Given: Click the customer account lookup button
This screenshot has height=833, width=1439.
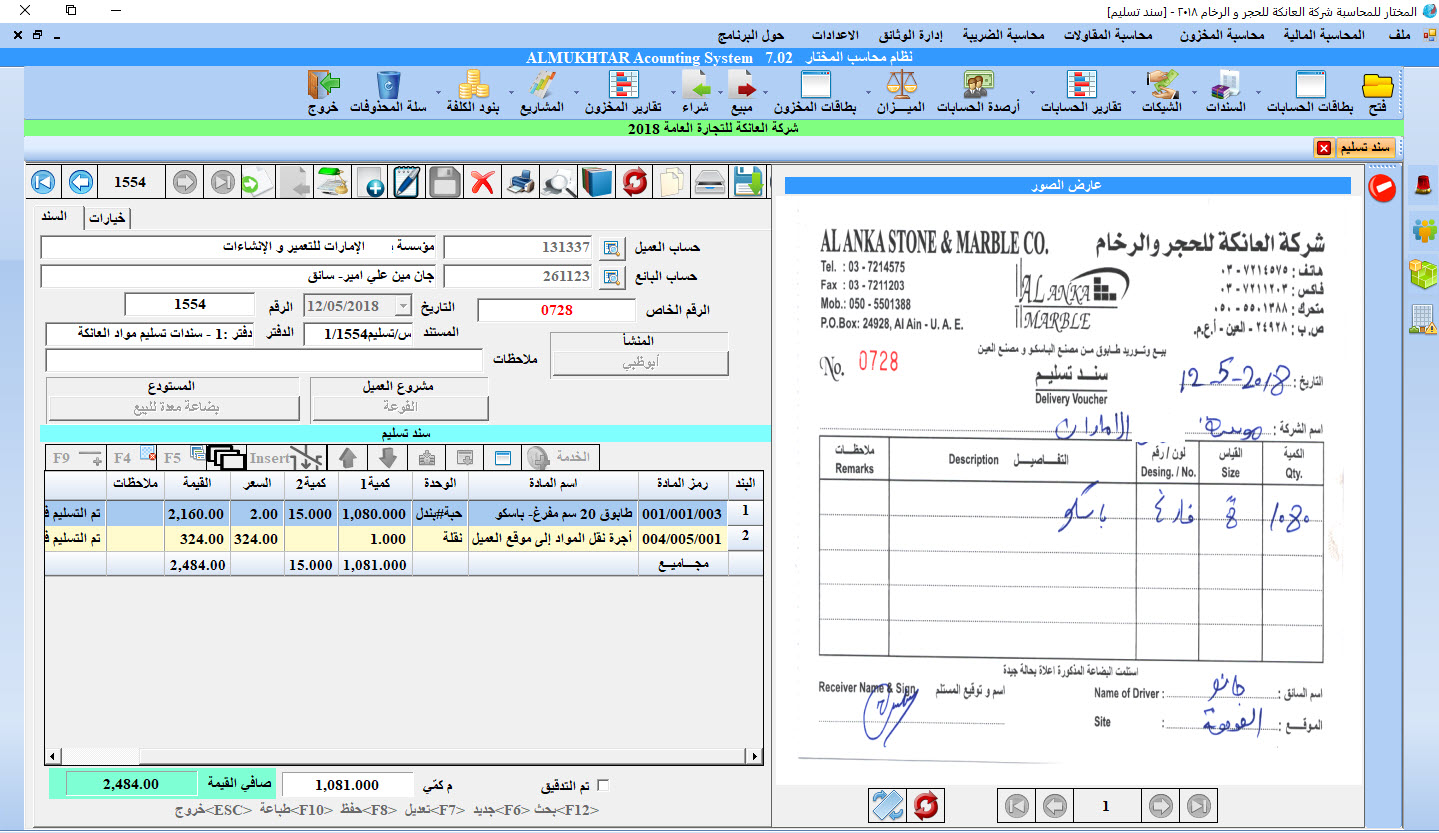Looking at the screenshot, I should pos(611,247).
